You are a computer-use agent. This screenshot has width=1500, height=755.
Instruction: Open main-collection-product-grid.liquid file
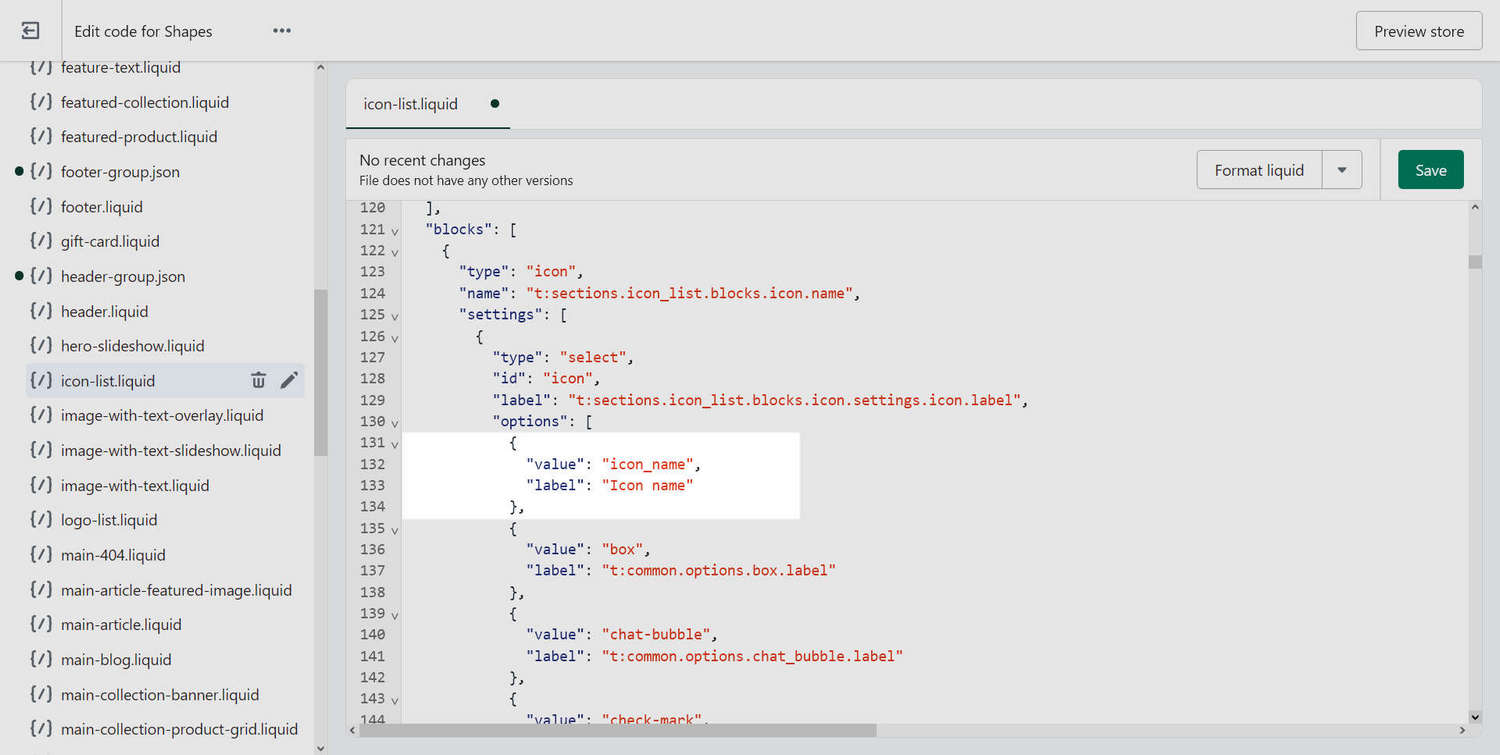pyautogui.click(x=179, y=729)
